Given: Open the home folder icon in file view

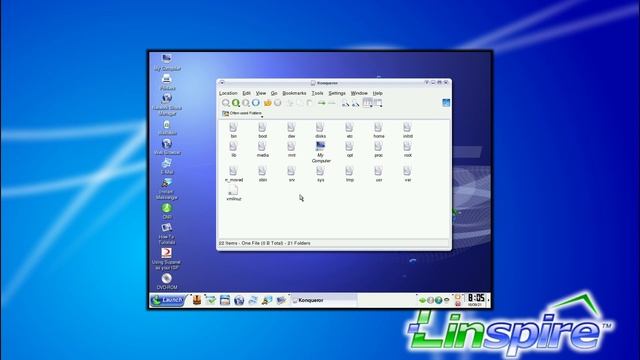Looking at the screenshot, I should (378, 131).
